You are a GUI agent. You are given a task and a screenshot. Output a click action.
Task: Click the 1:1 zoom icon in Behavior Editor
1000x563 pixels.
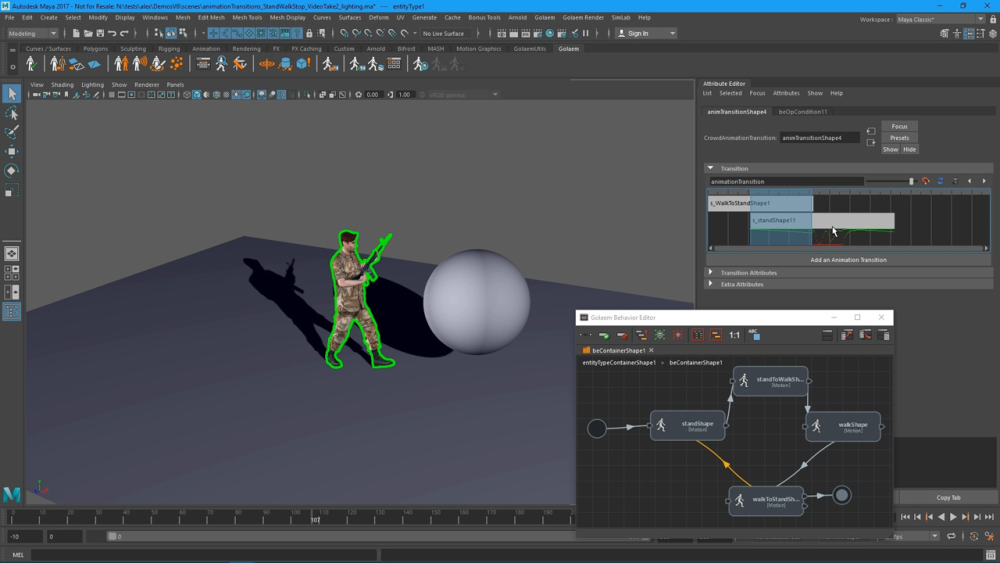pyautogui.click(x=735, y=335)
